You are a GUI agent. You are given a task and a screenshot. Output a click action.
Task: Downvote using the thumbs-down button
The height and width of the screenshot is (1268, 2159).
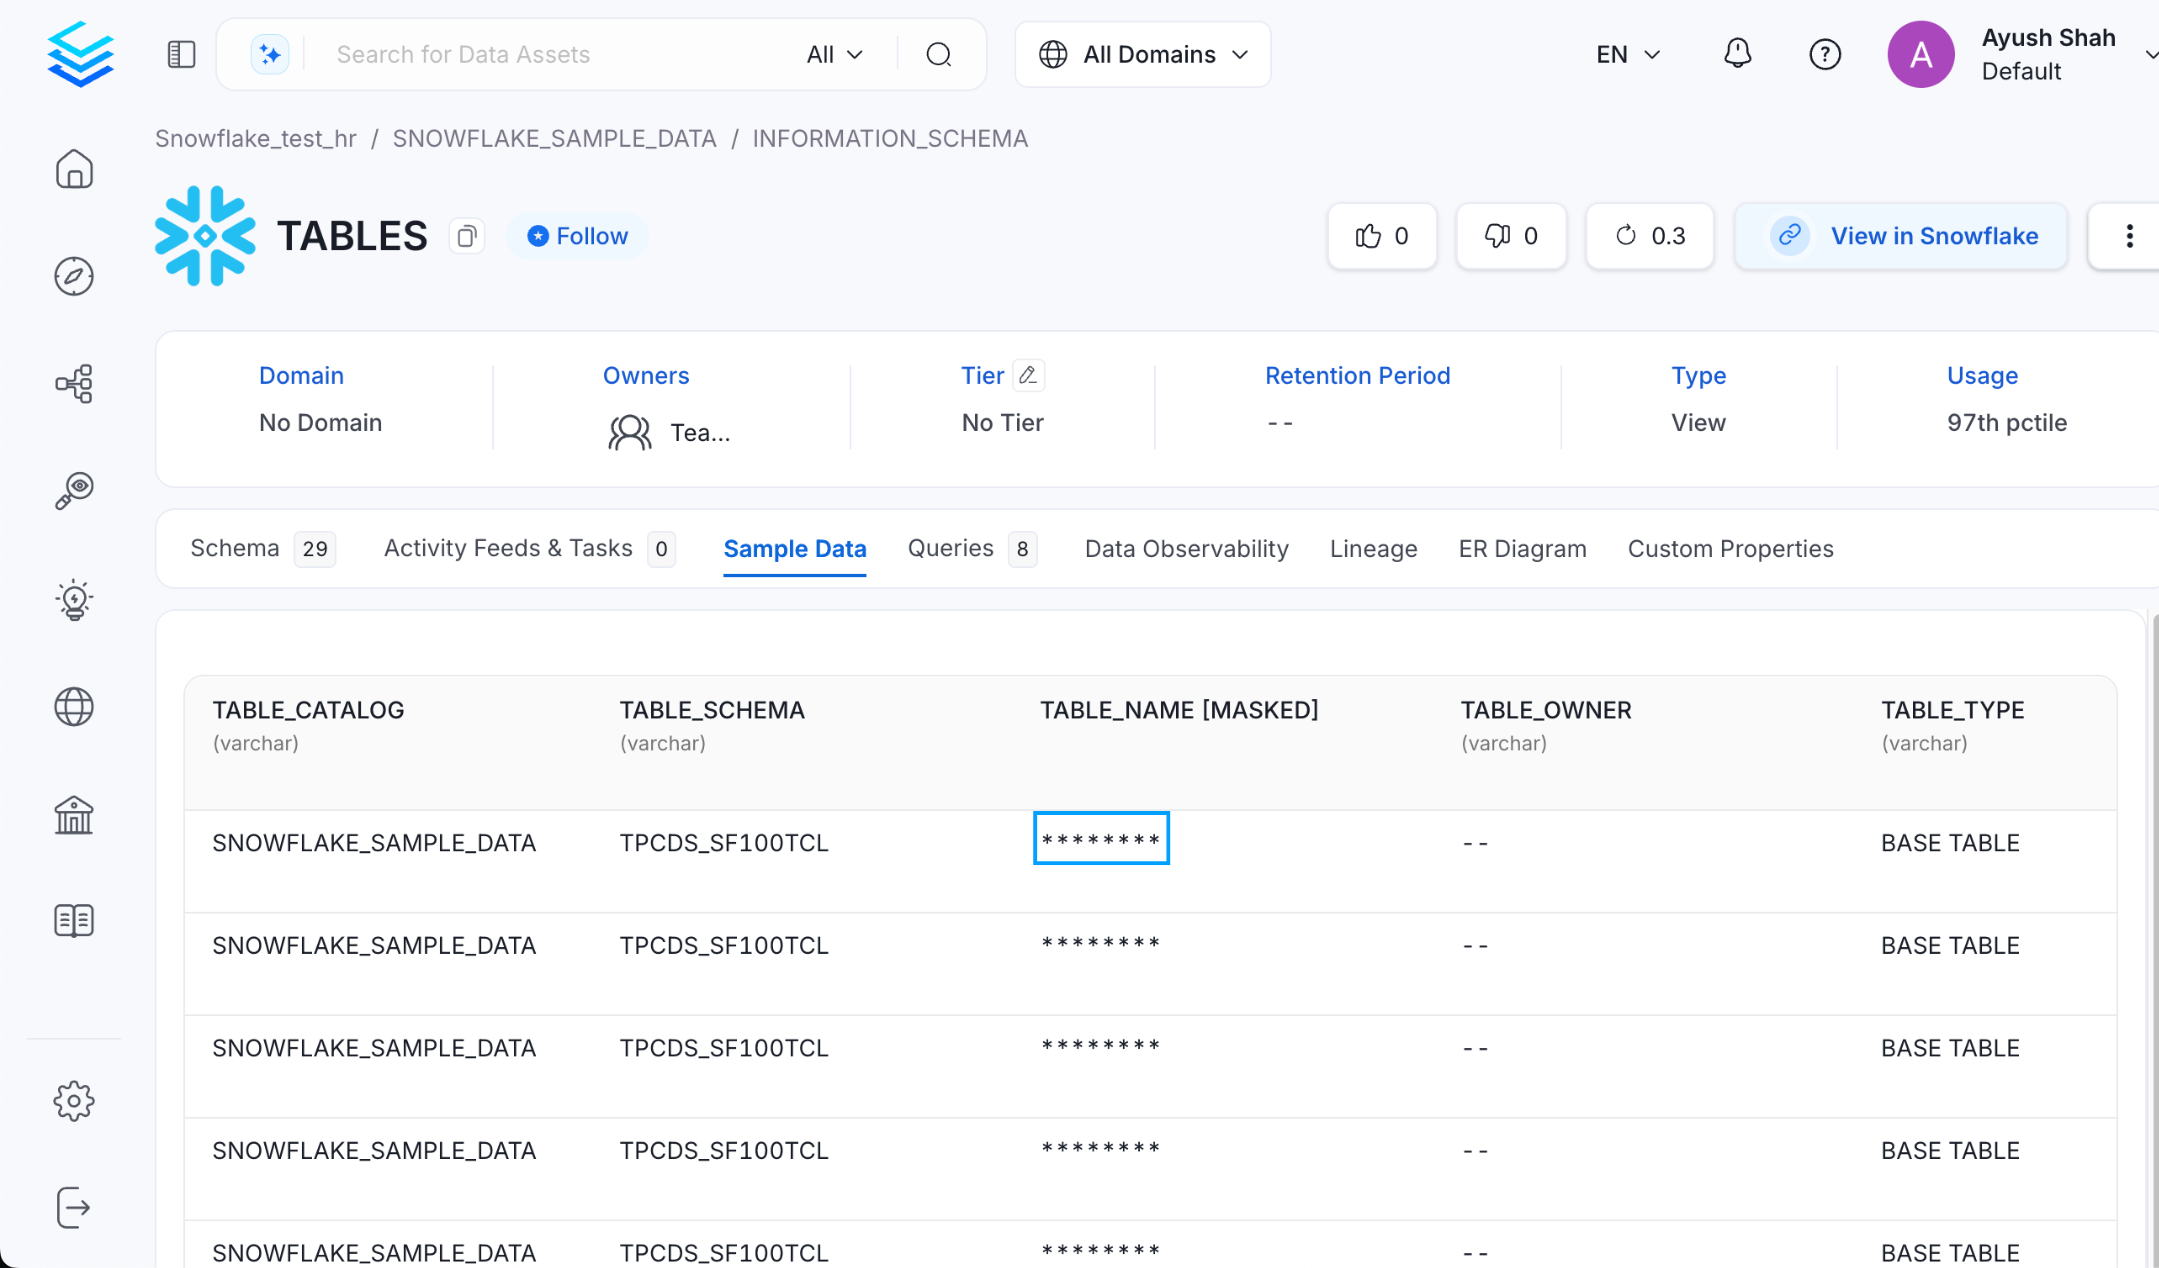[x=1510, y=236]
